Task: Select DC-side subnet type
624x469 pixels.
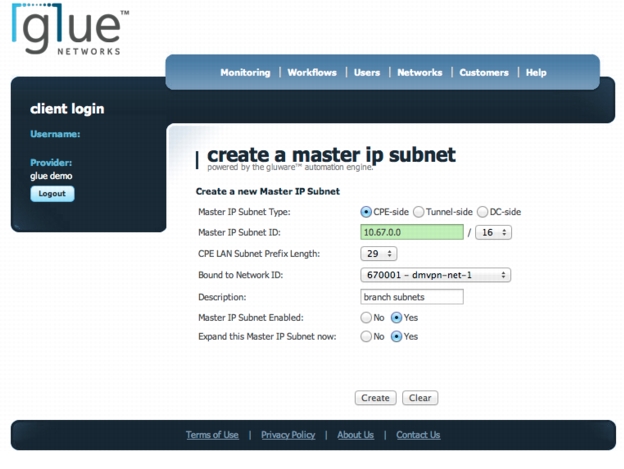Action: (x=482, y=212)
